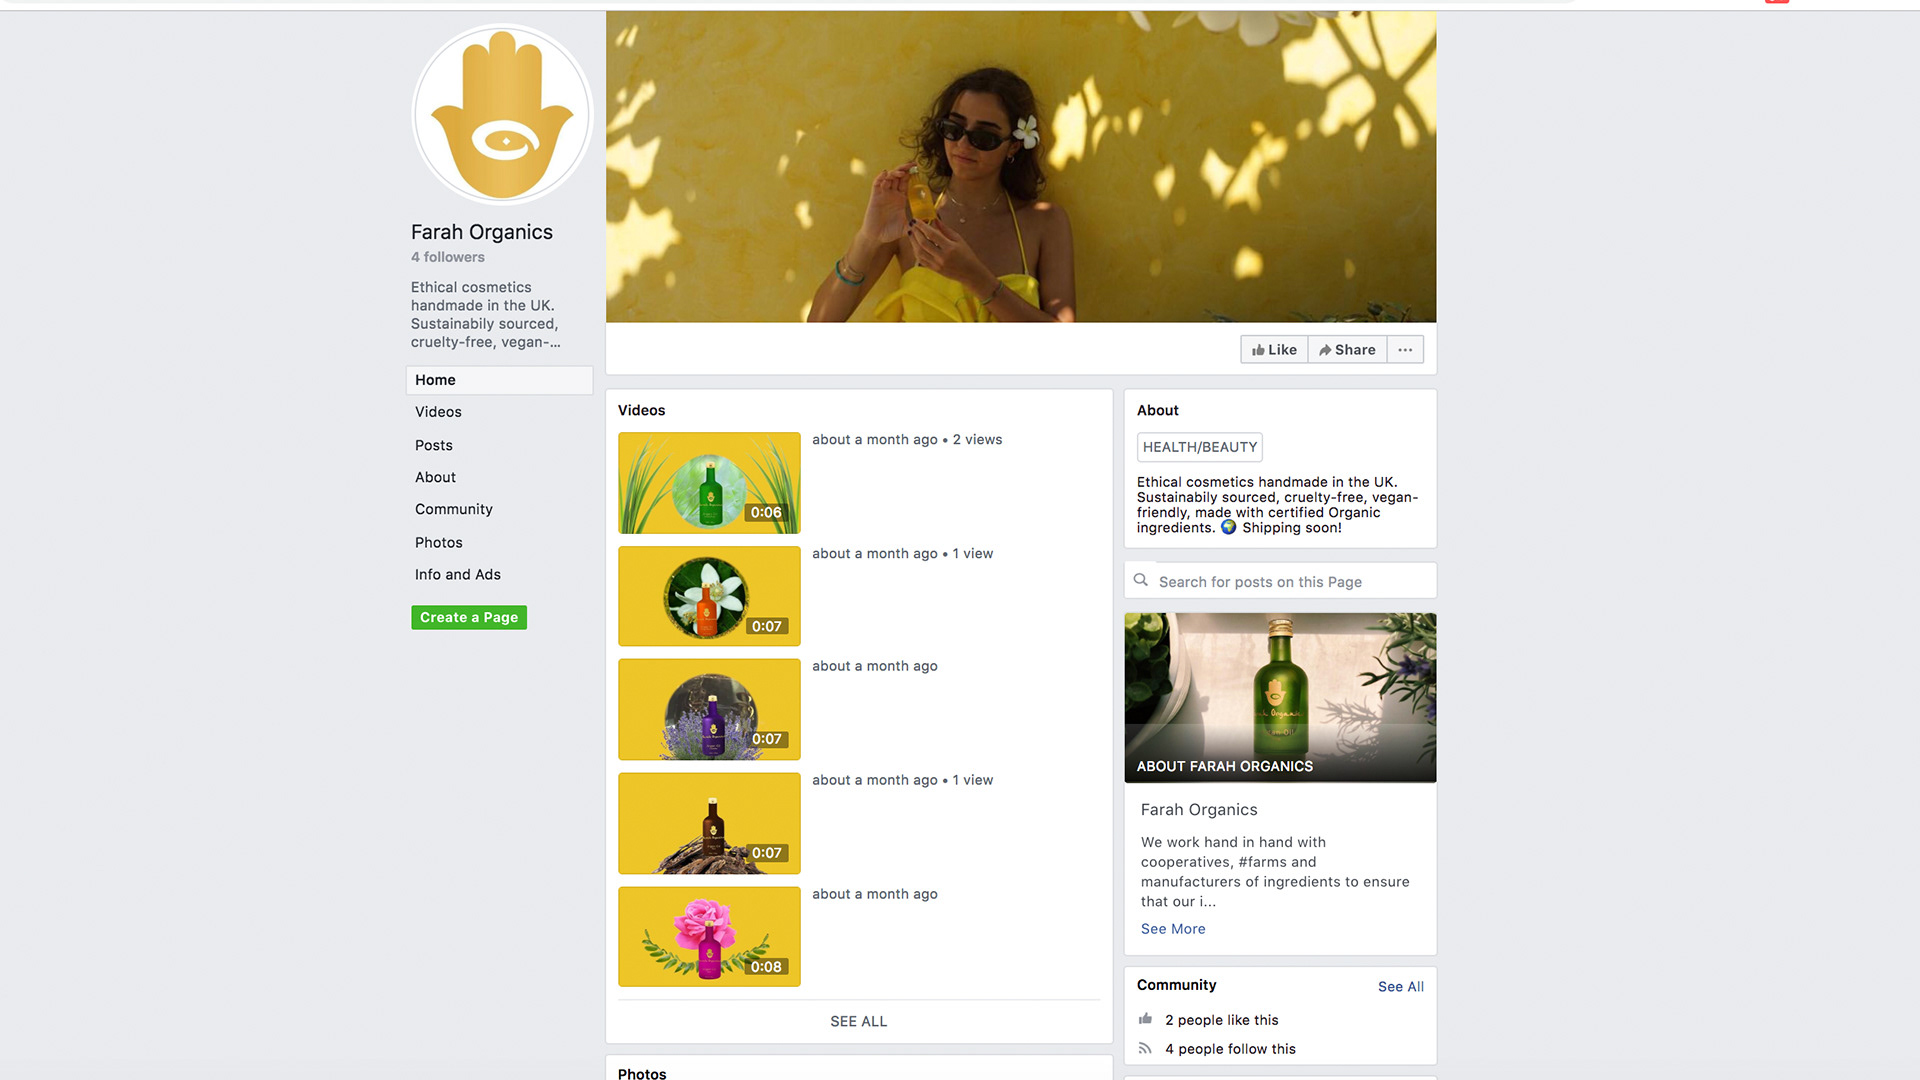Click the Farah Organics hamsa profile logo

pyautogui.click(x=502, y=114)
